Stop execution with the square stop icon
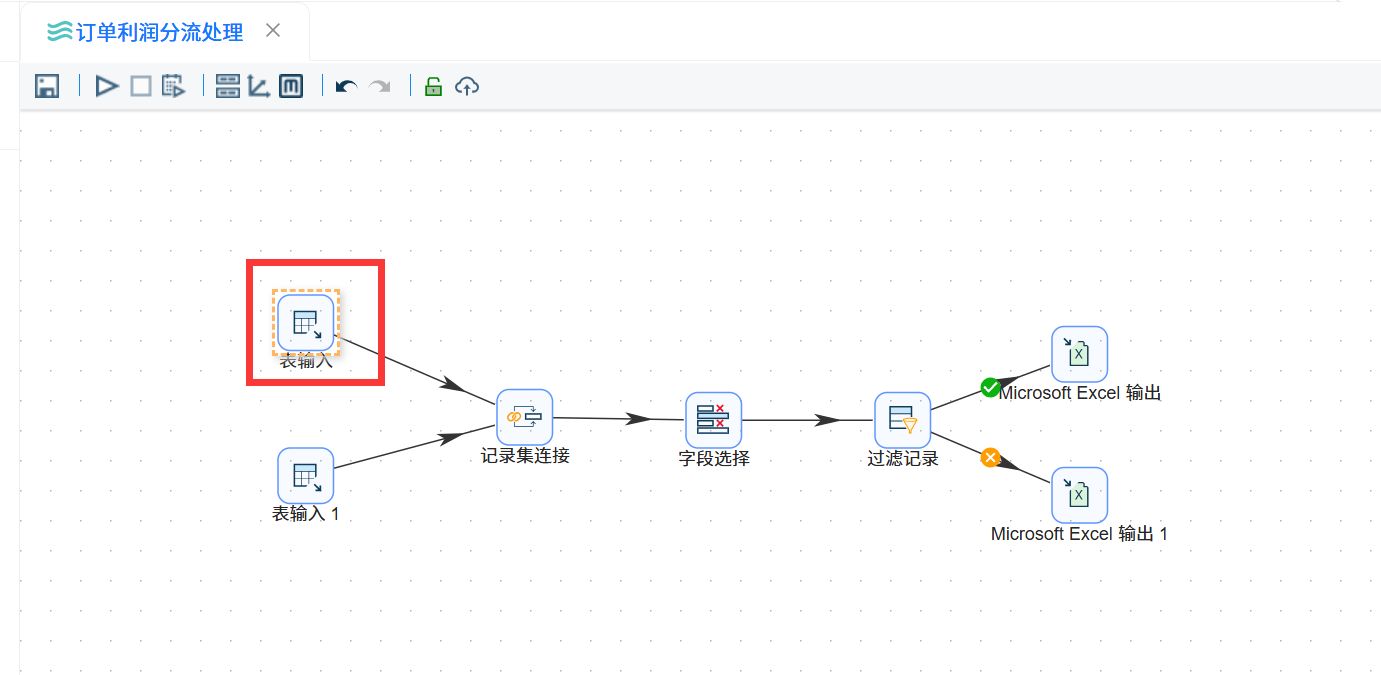This screenshot has width=1381, height=675. [x=141, y=86]
